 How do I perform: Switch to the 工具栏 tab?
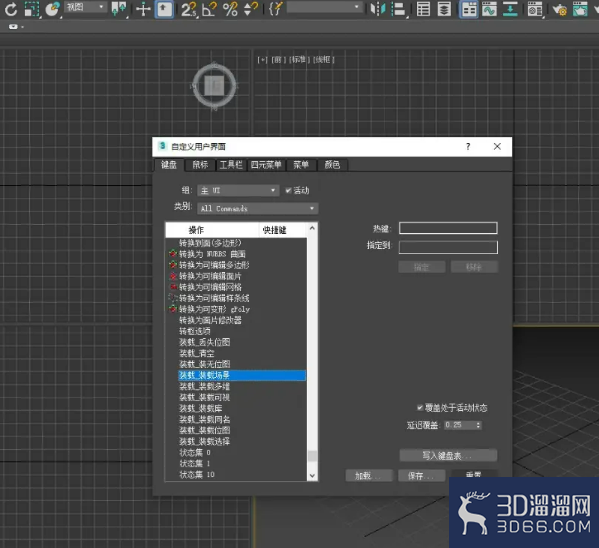coord(231,165)
